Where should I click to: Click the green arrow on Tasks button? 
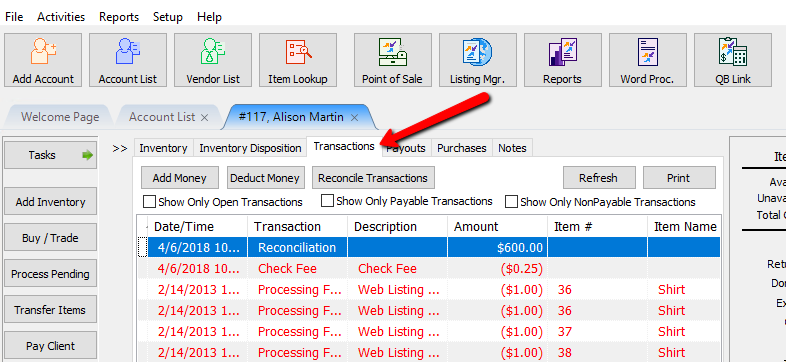pos(88,155)
